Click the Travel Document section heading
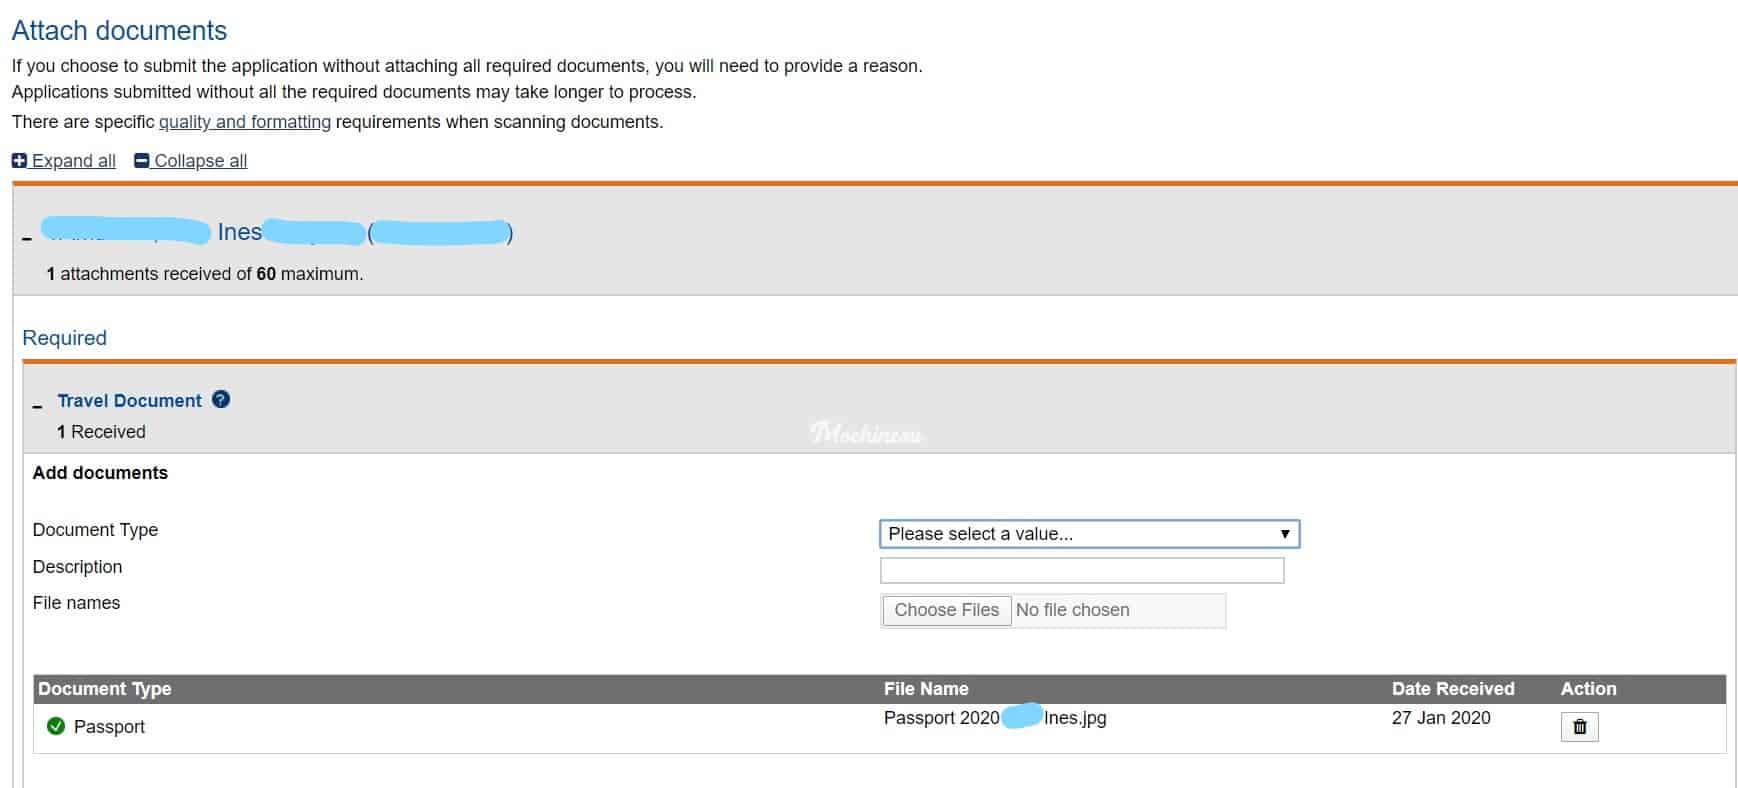This screenshot has width=1738, height=788. [129, 400]
